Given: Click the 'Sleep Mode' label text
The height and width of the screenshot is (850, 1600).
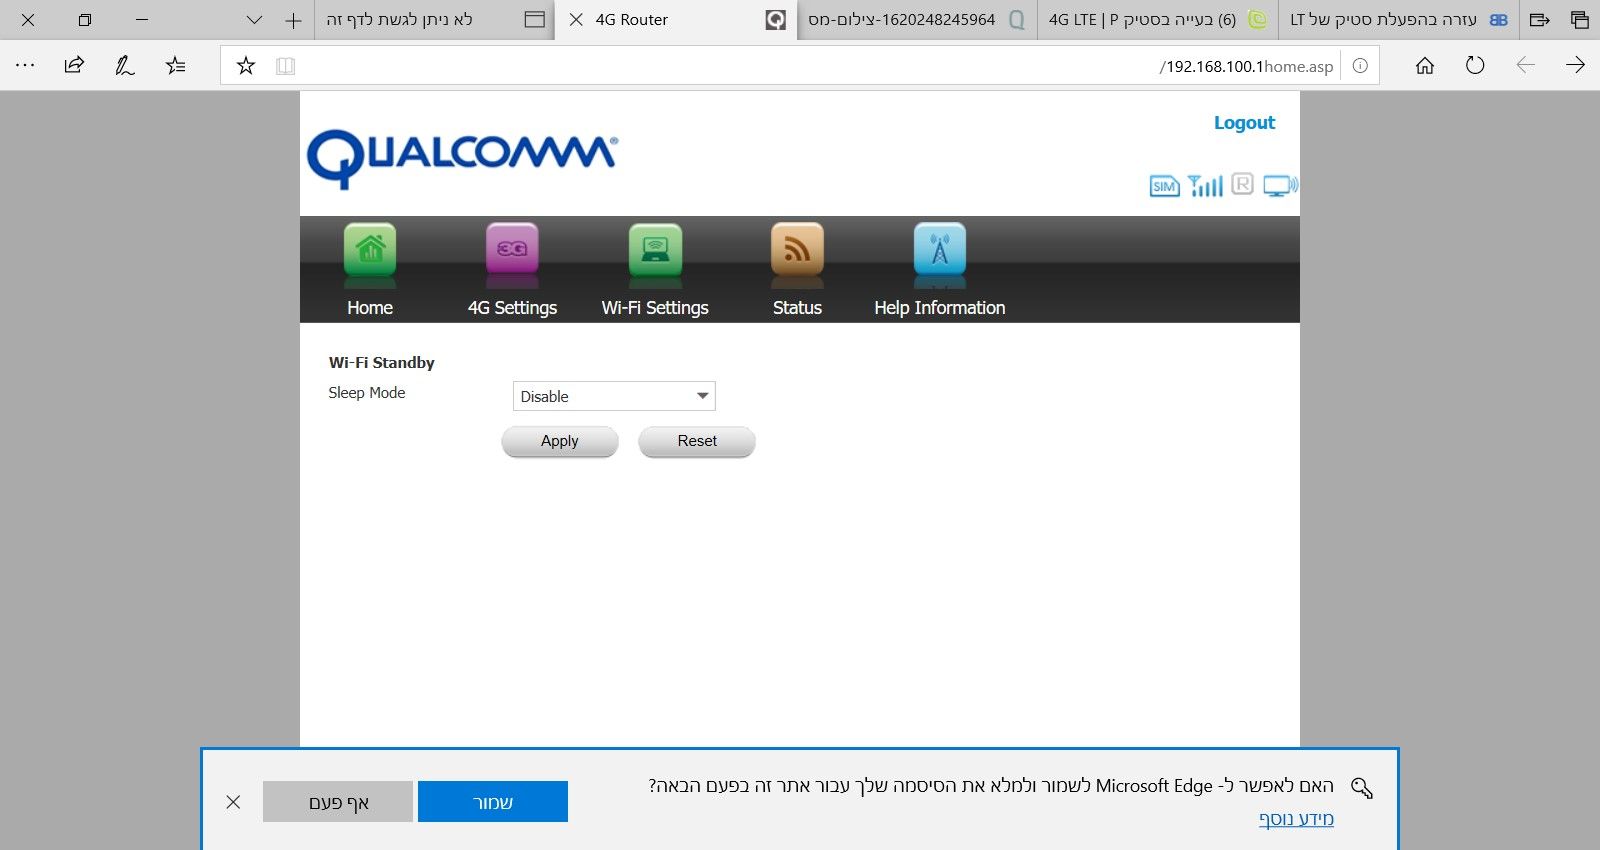Looking at the screenshot, I should pos(367,393).
